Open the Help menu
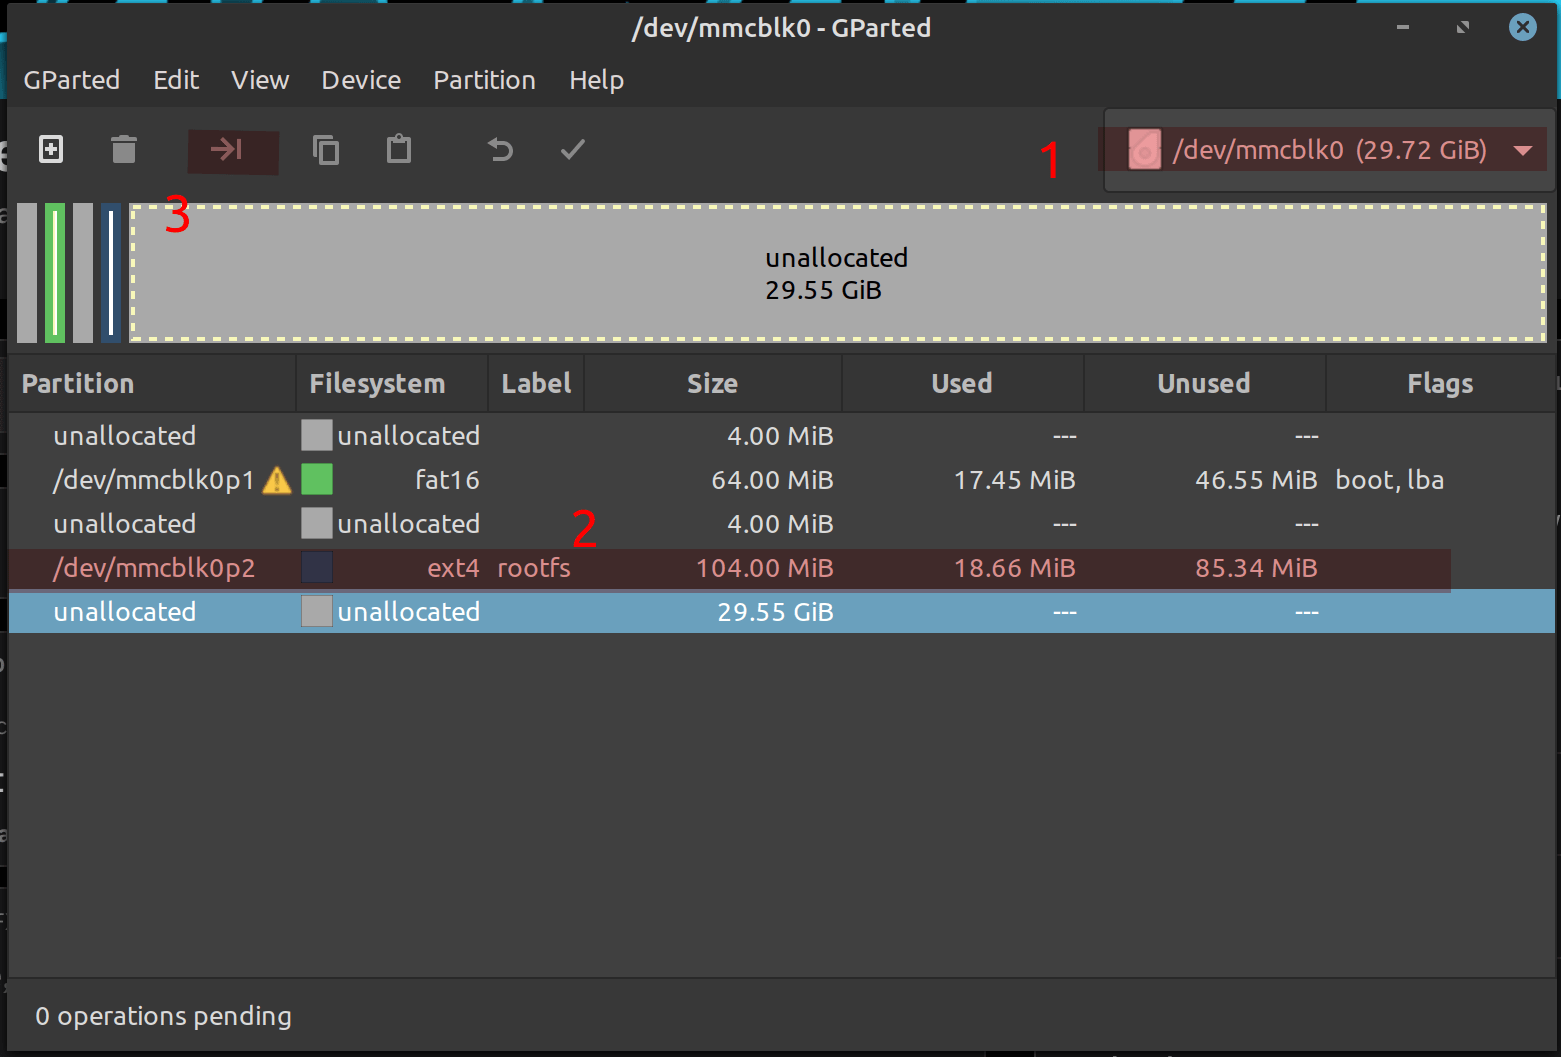Screen dimensions: 1561x1057 click(x=597, y=80)
